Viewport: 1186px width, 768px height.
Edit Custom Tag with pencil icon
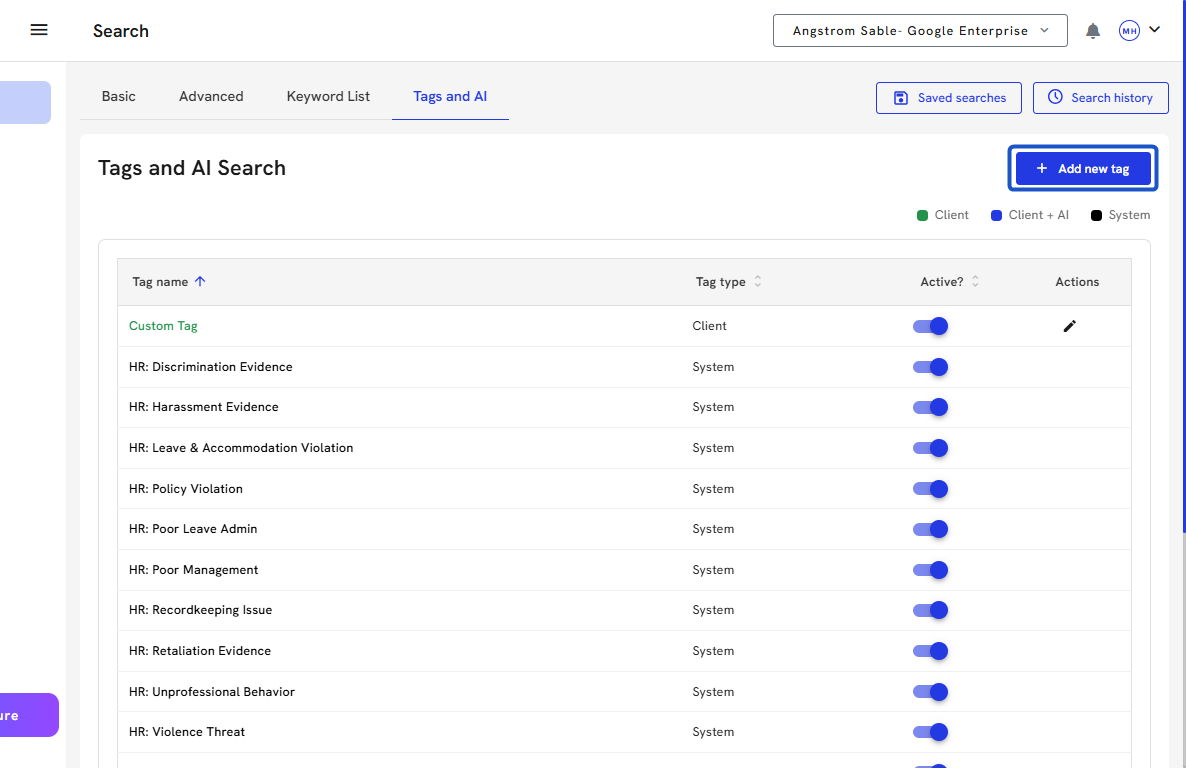click(x=1069, y=326)
